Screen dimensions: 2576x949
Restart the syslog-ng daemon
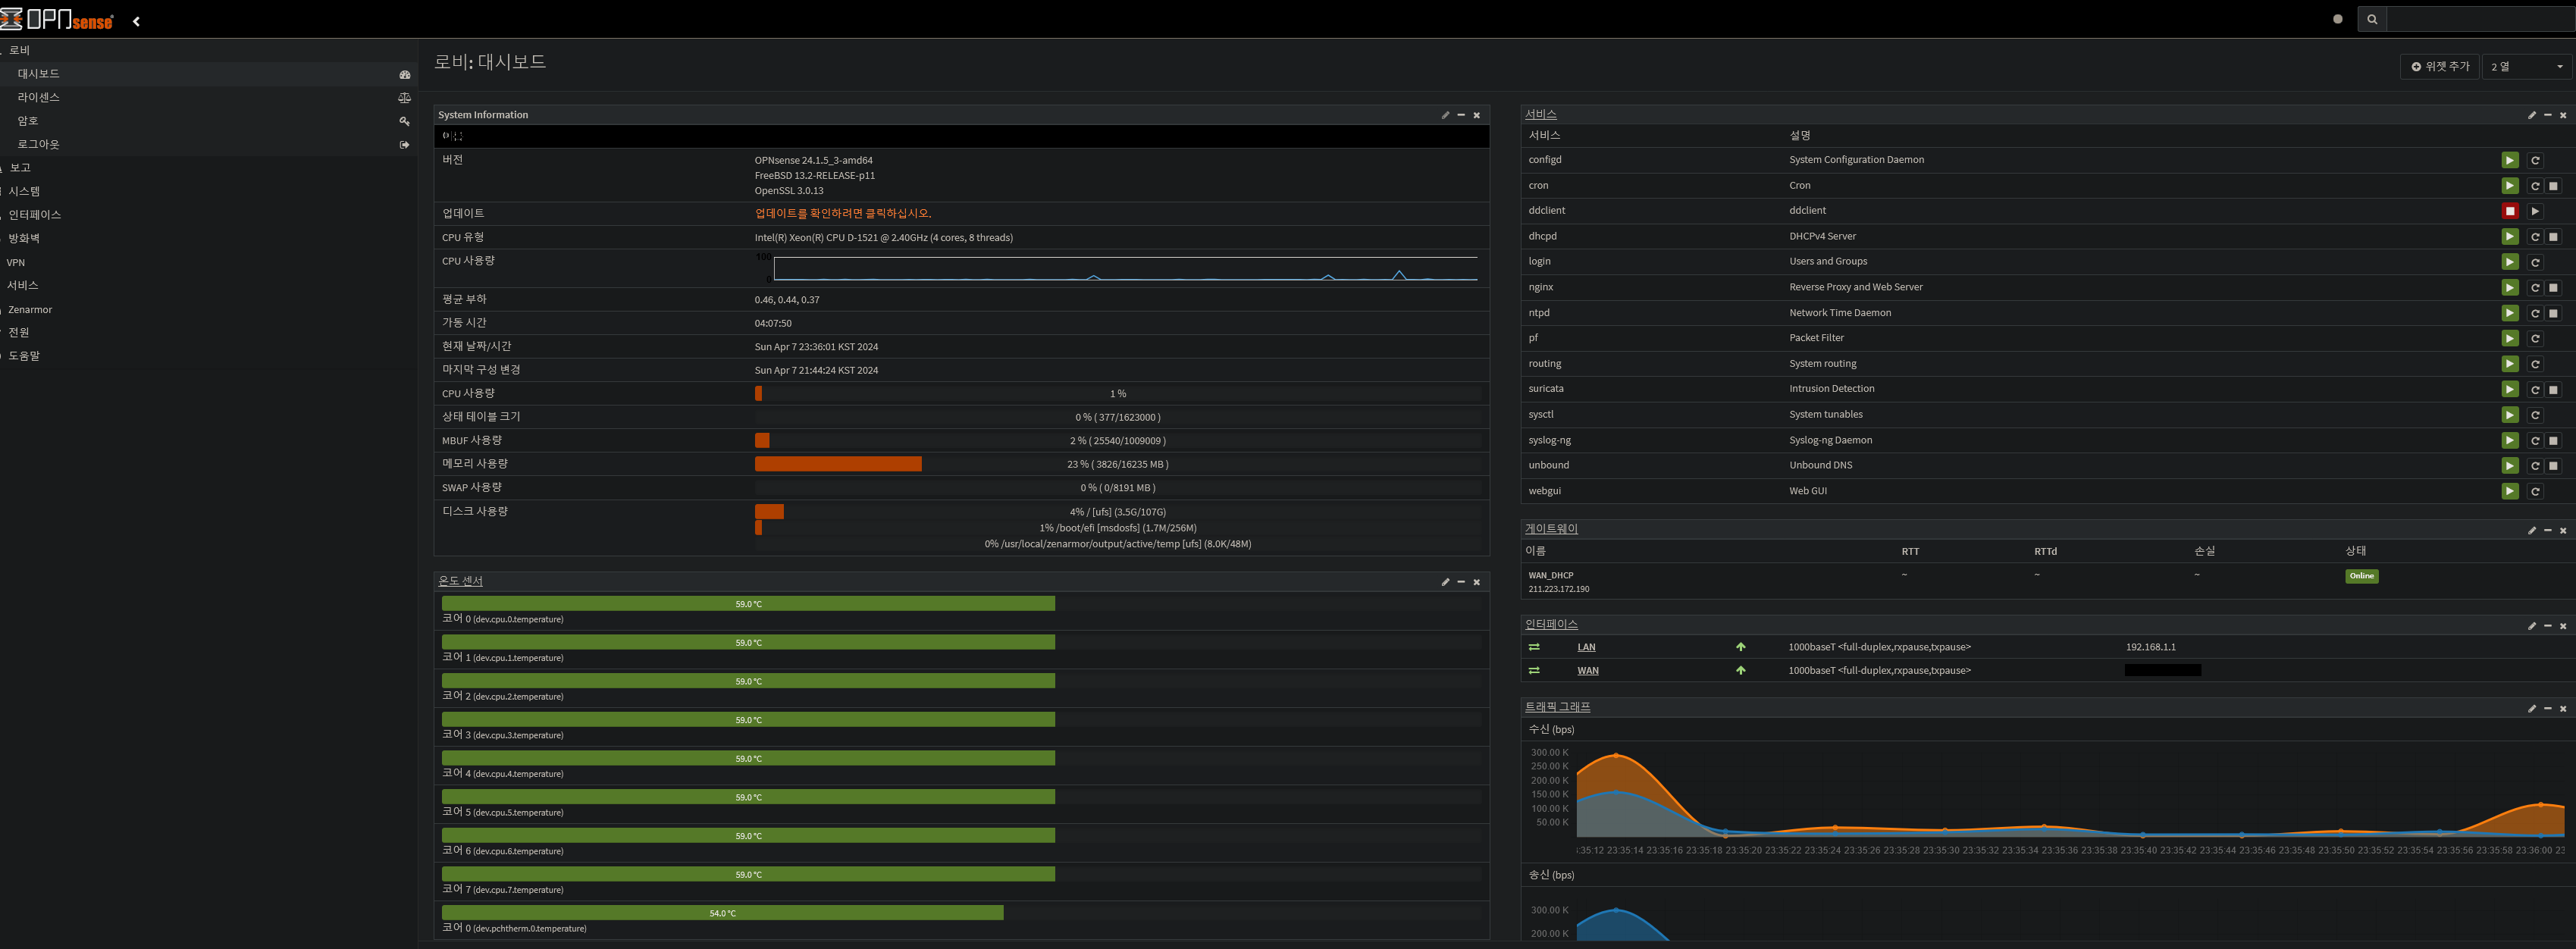[2535, 440]
